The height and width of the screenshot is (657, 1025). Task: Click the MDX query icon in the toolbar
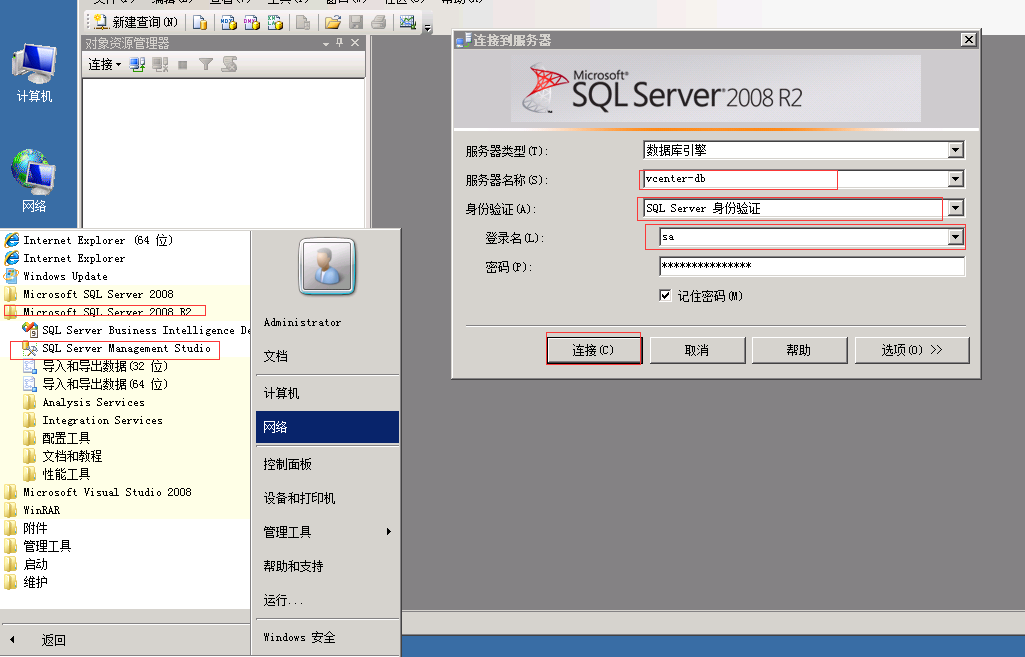point(229,23)
